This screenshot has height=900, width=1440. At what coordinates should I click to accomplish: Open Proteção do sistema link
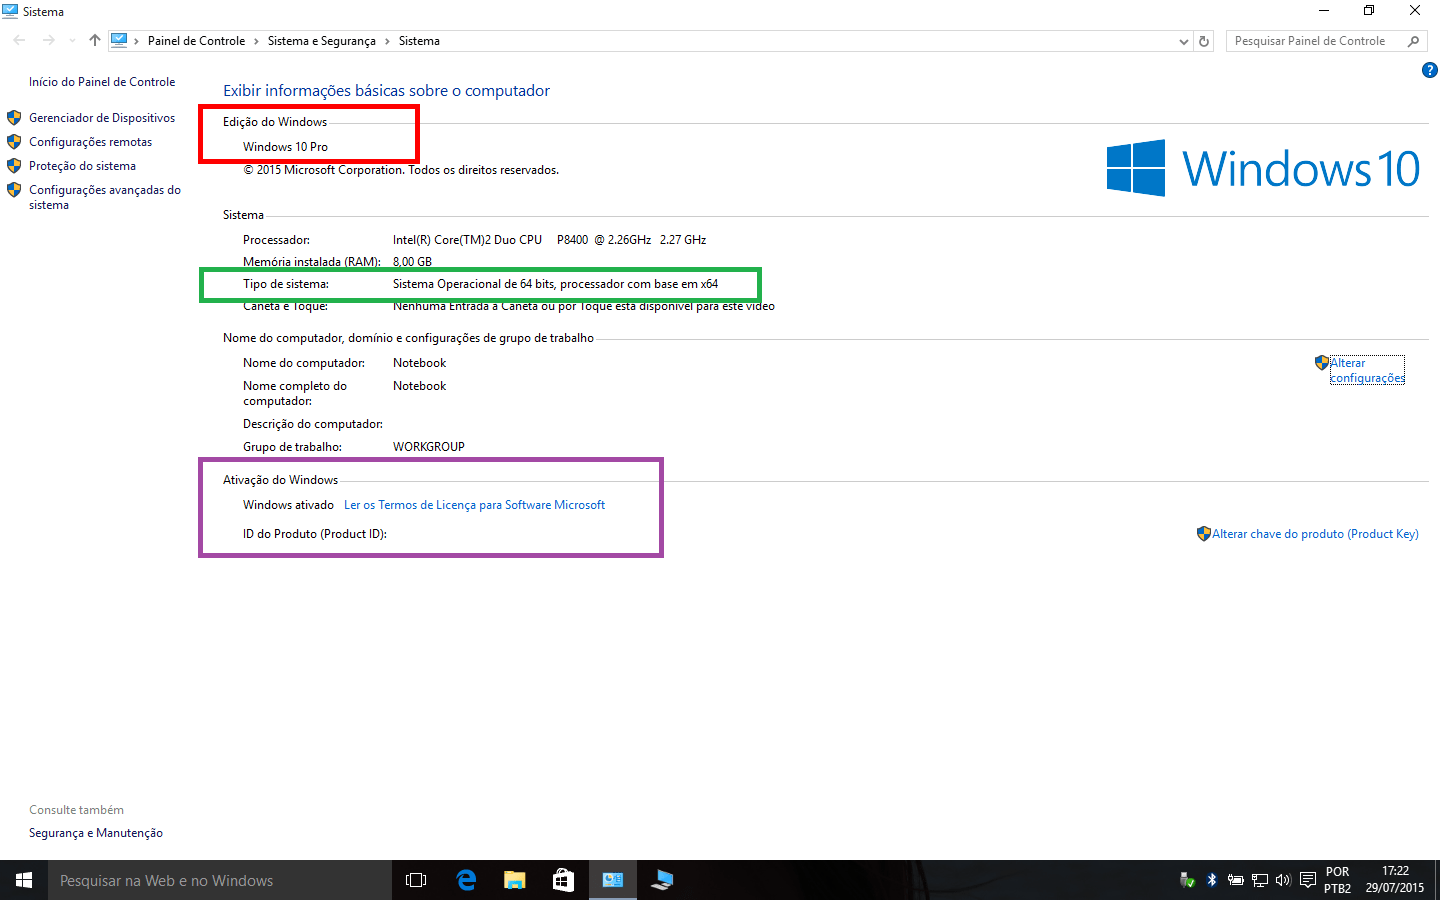[x=82, y=166]
